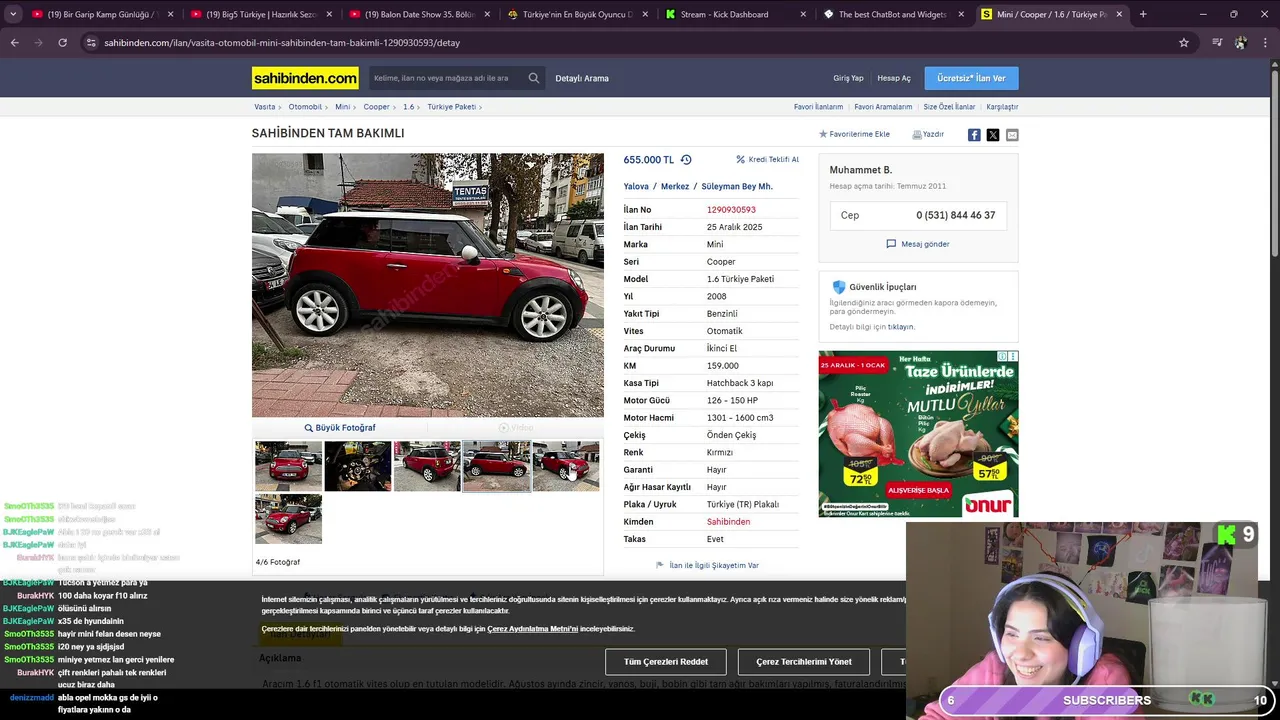
Task: Reload the page with refresh icon
Action: point(62,43)
